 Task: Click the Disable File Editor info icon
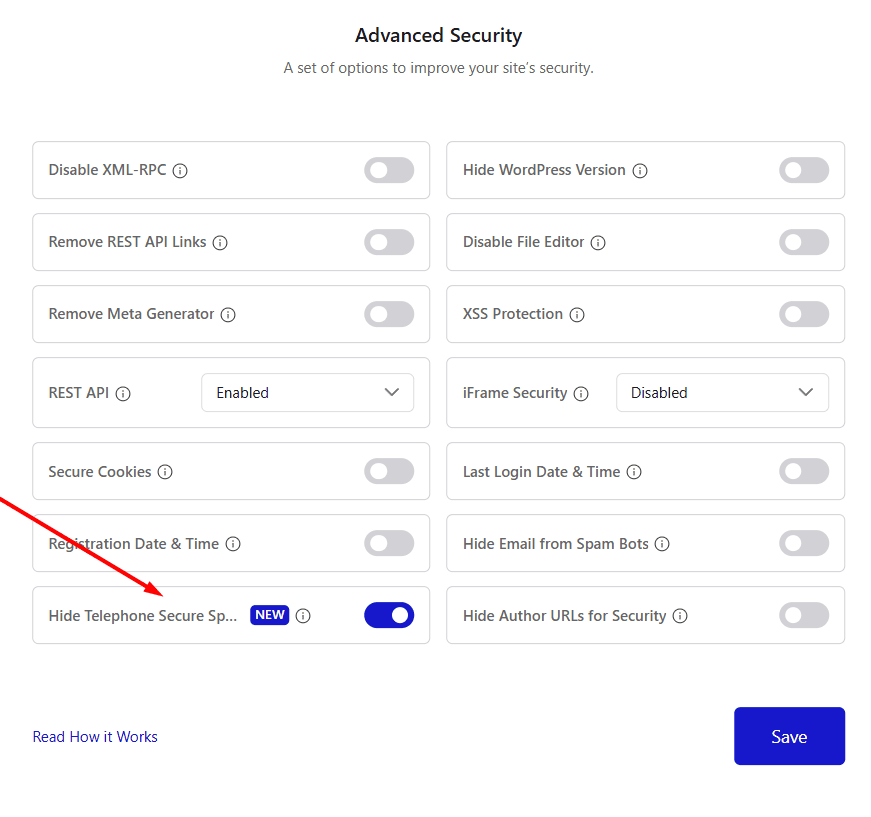tap(598, 242)
